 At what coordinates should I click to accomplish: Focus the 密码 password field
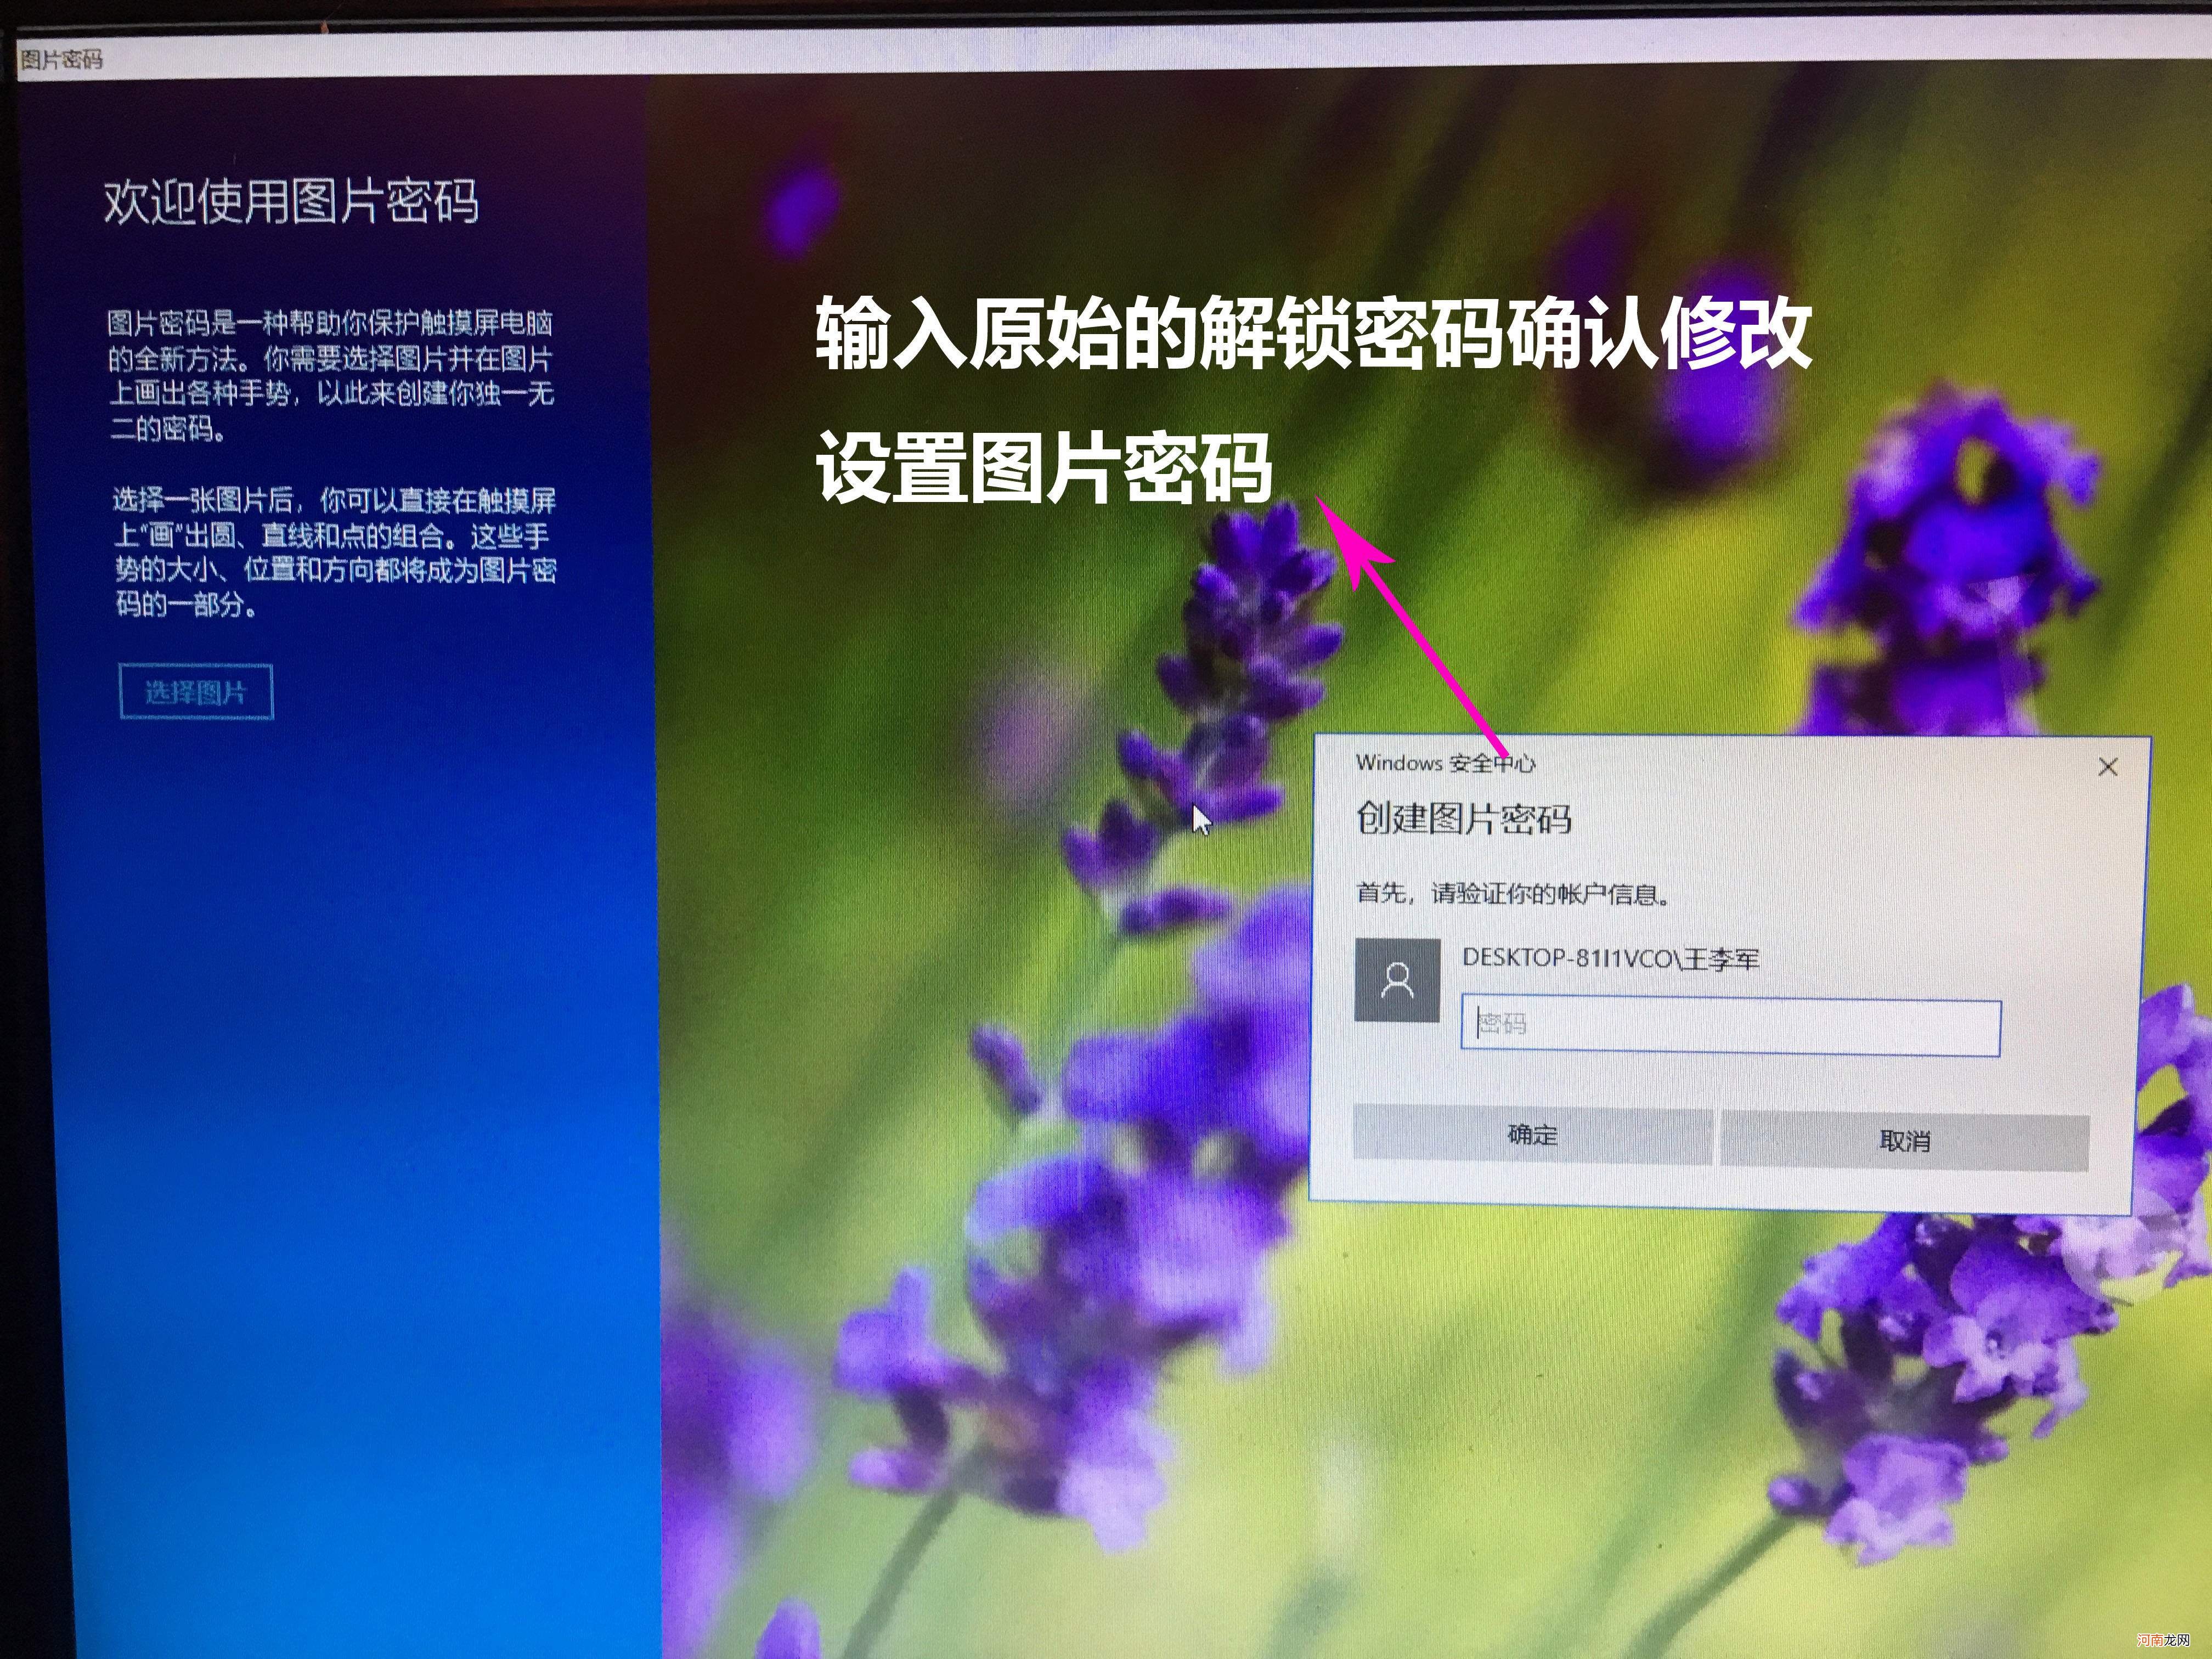(1730, 1025)
